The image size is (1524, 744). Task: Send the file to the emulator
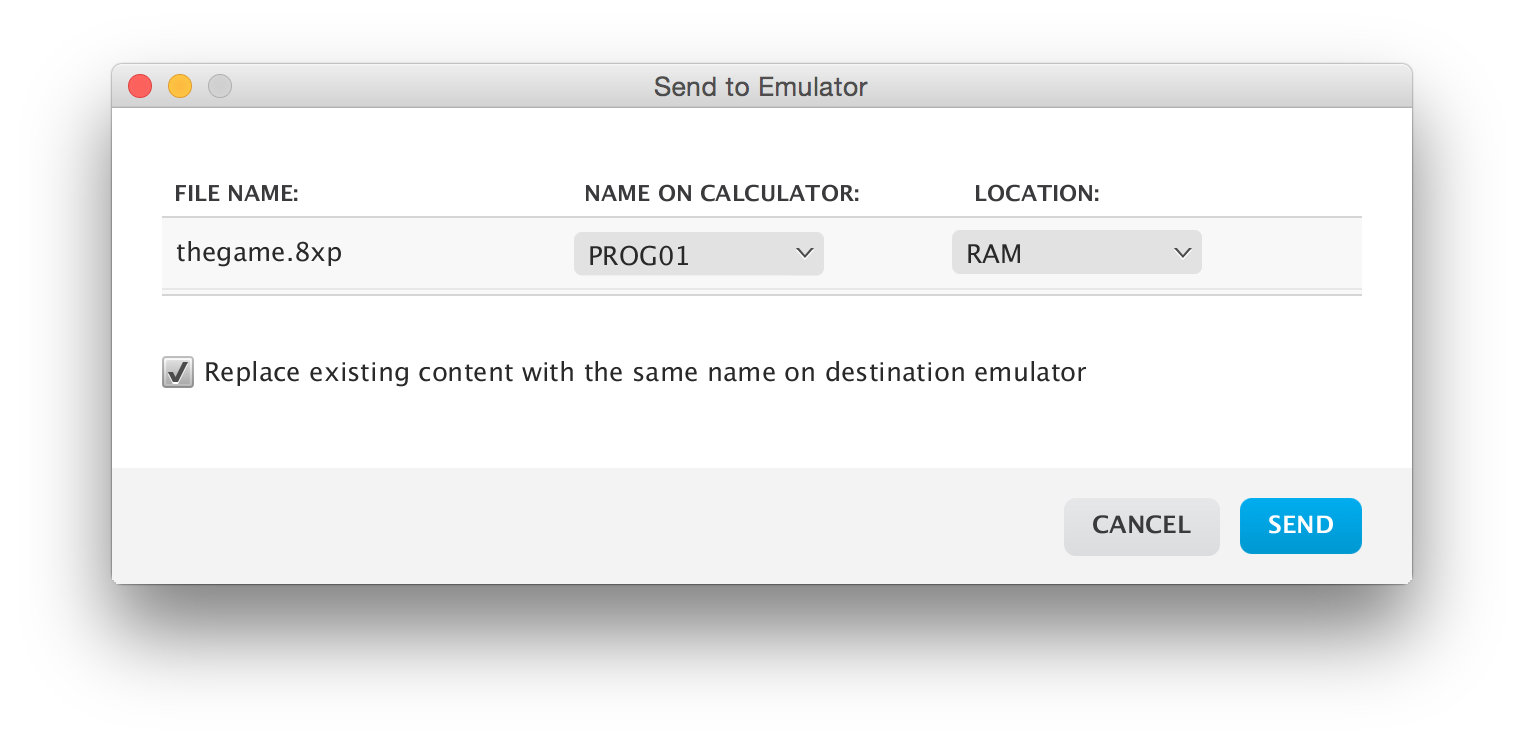[1301, 525]
